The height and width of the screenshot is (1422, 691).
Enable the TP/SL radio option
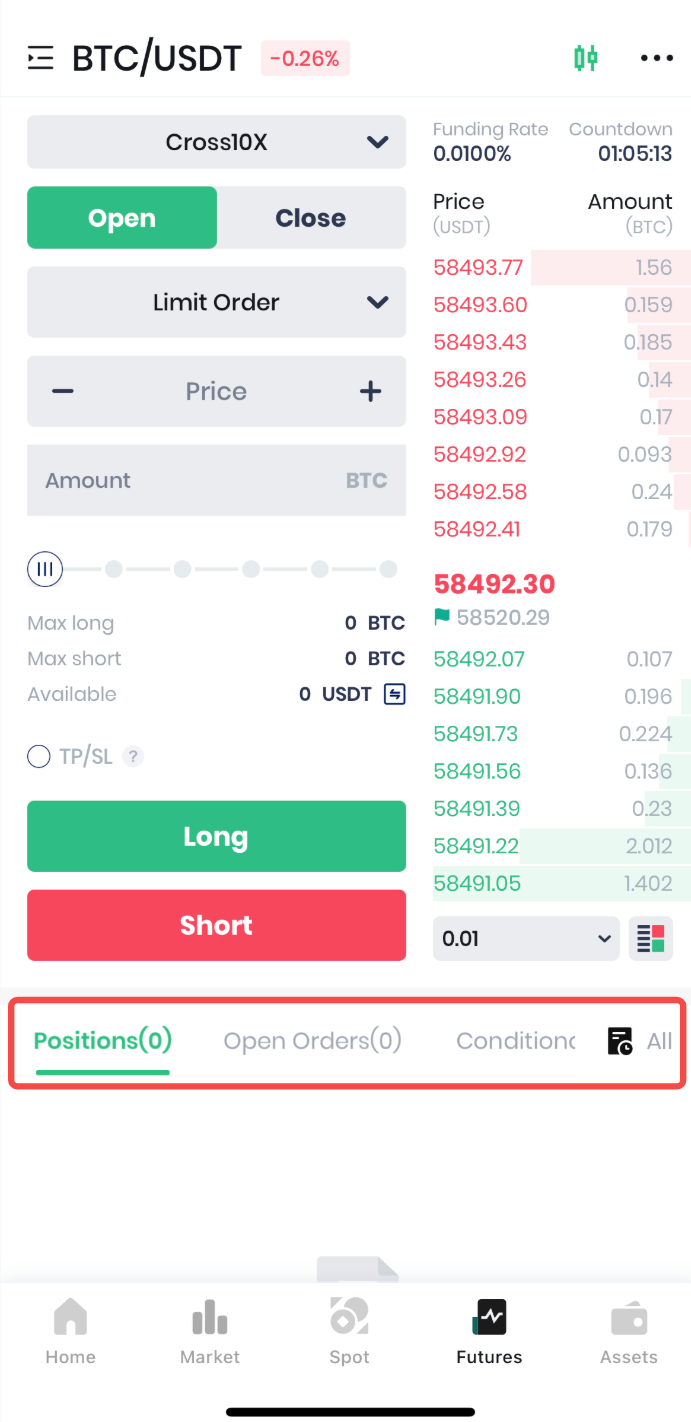39,757
